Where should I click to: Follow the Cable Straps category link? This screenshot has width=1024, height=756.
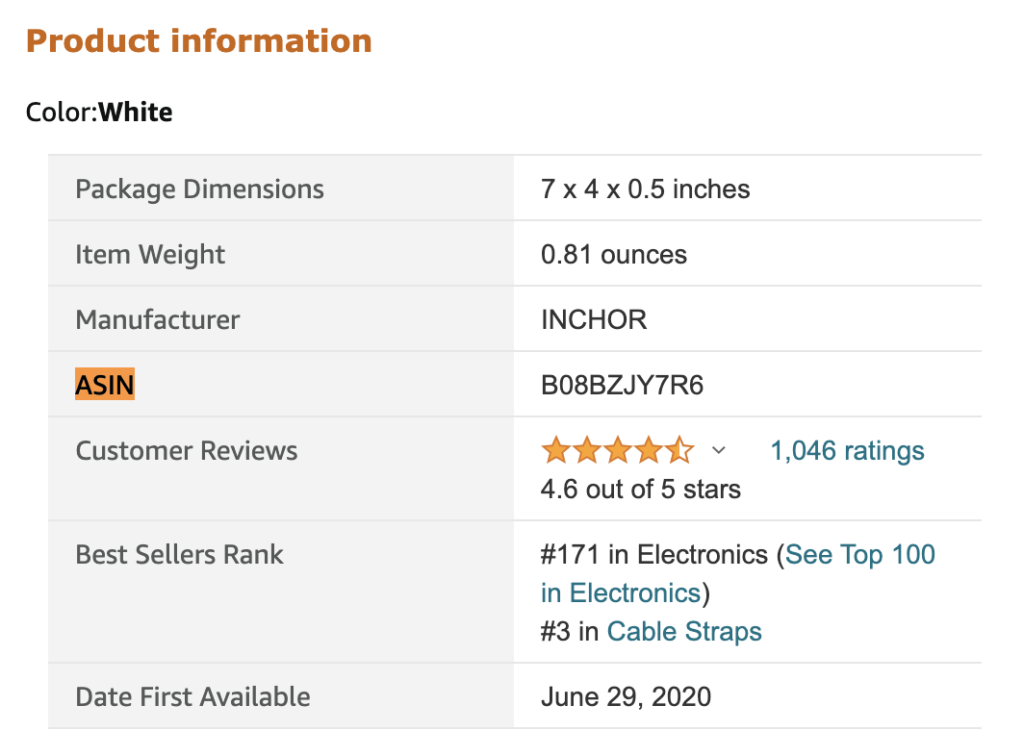684,632
